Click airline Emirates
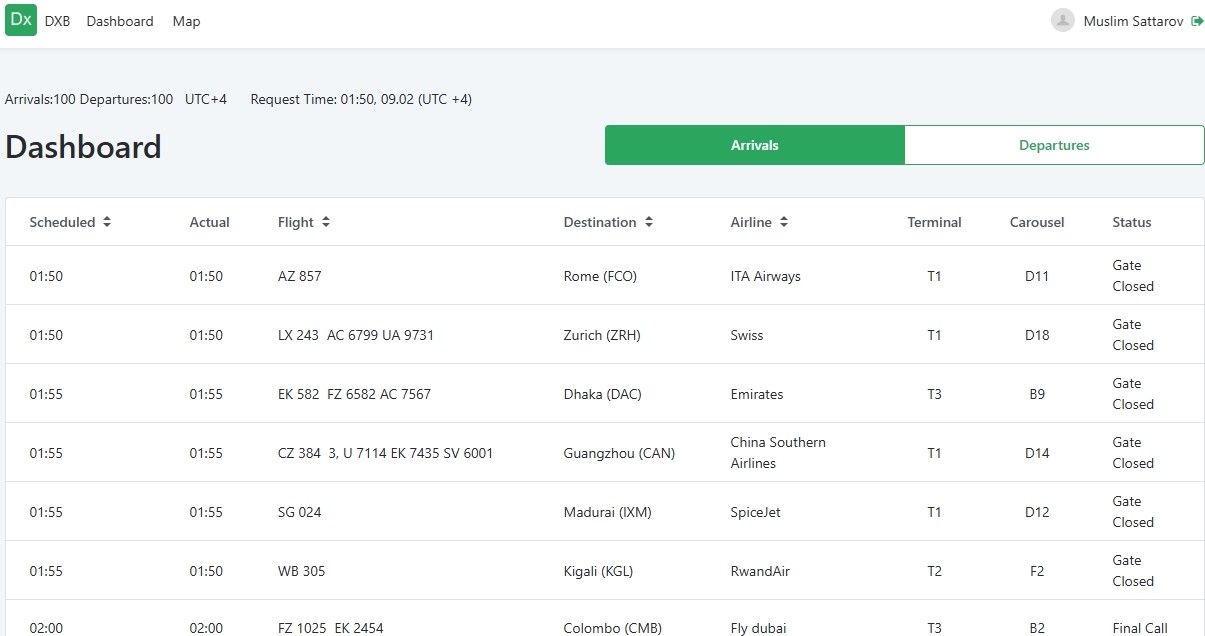 pos(757,394)
